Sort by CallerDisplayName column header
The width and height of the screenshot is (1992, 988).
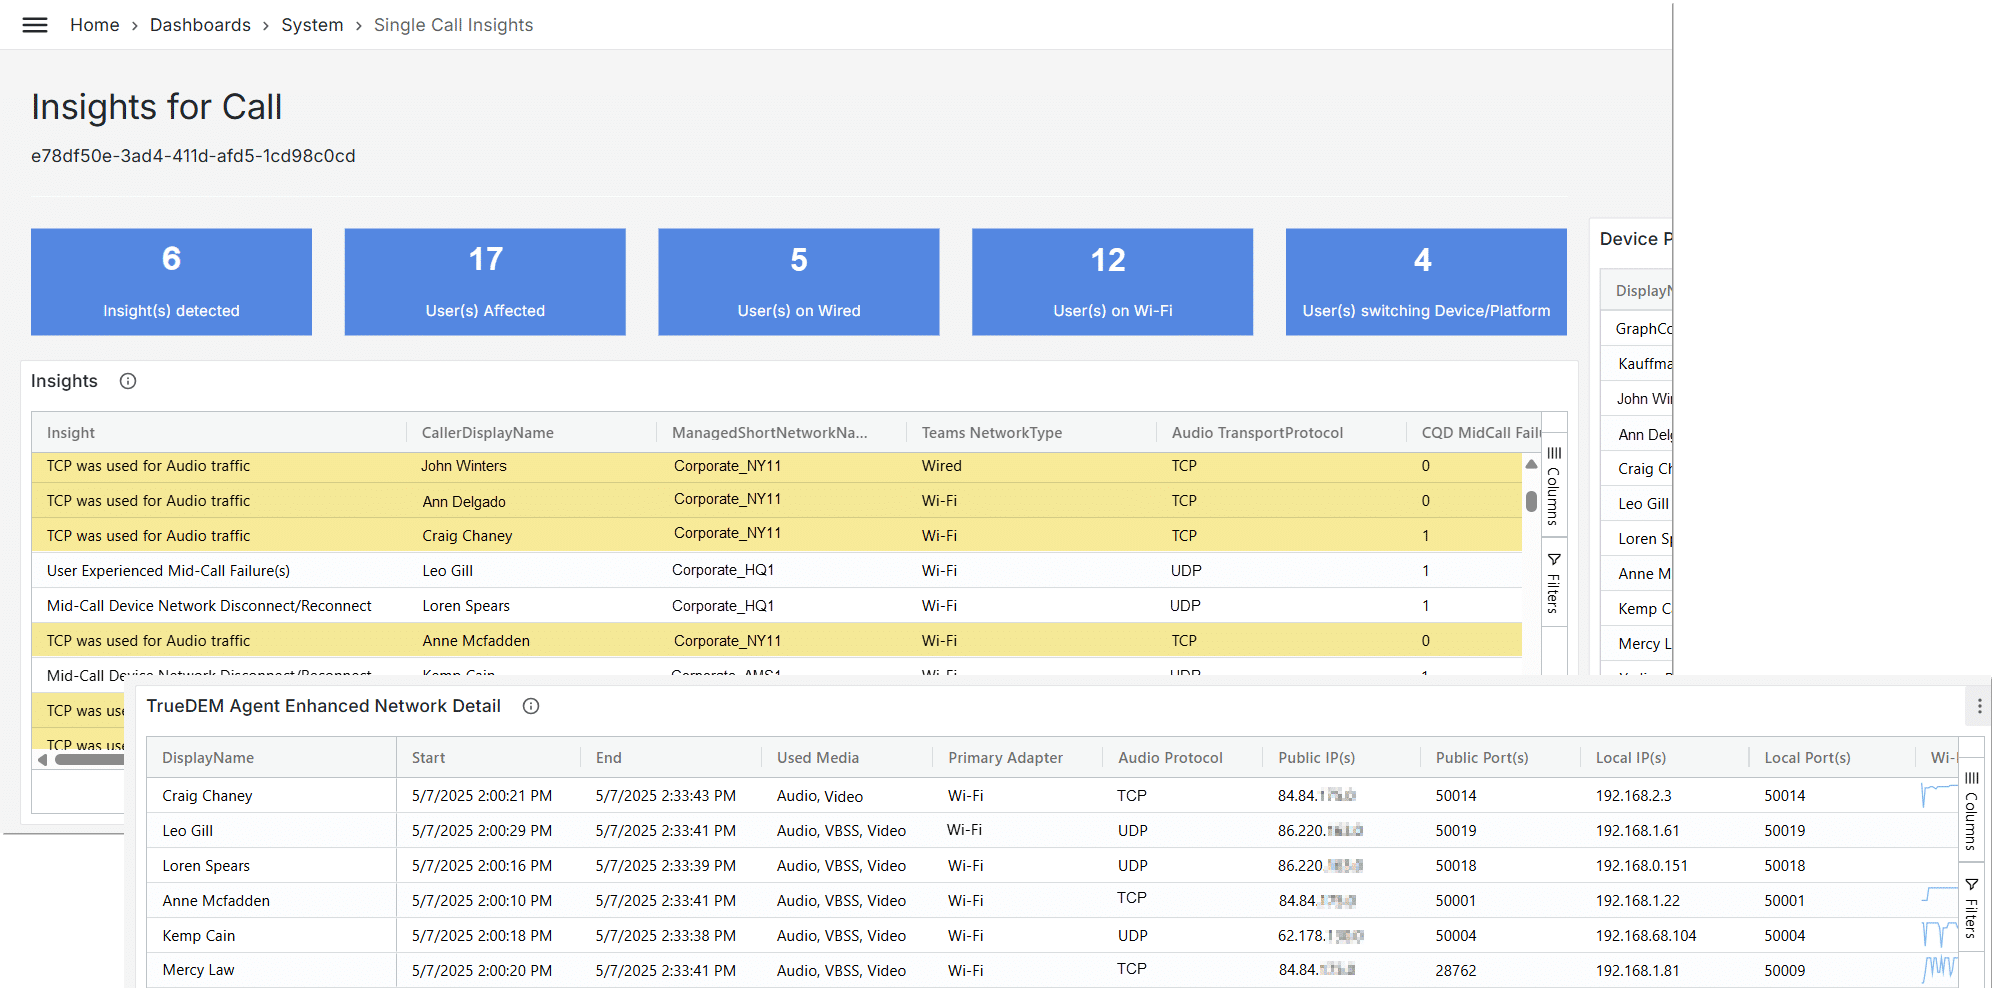pyautogui.click(x=487, y=433)
